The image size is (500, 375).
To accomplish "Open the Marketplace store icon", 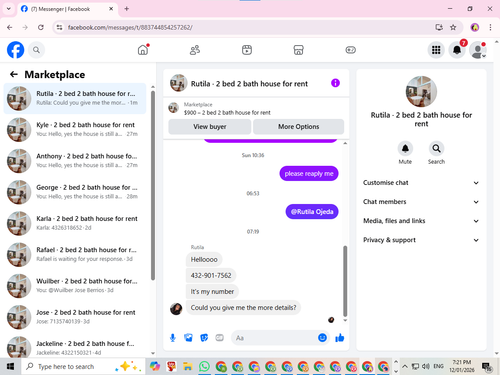I will pyautogui.click(x=298, y=50).
